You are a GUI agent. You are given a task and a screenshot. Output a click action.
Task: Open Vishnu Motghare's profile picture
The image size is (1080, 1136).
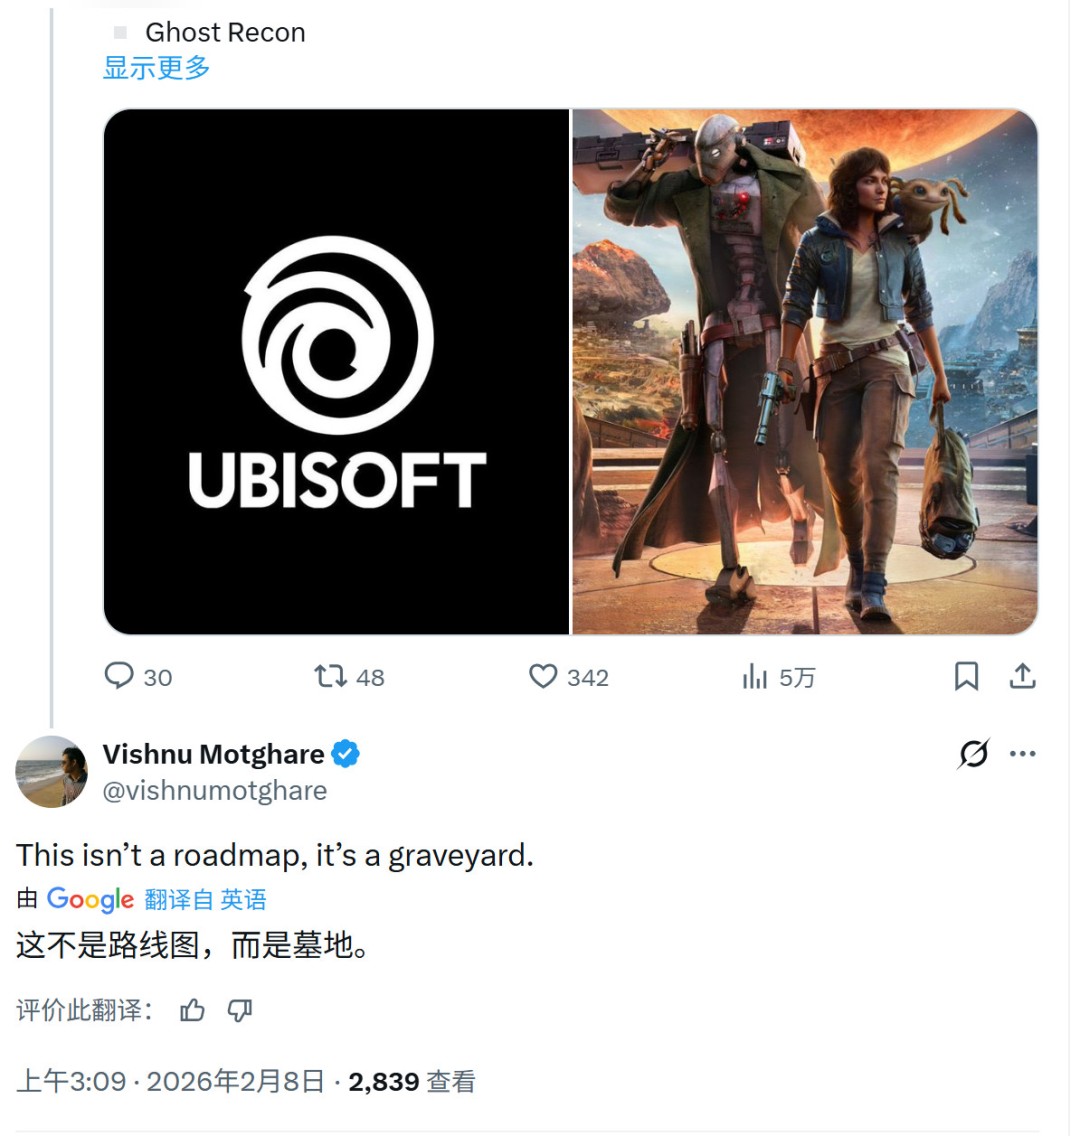coord(51,772)
